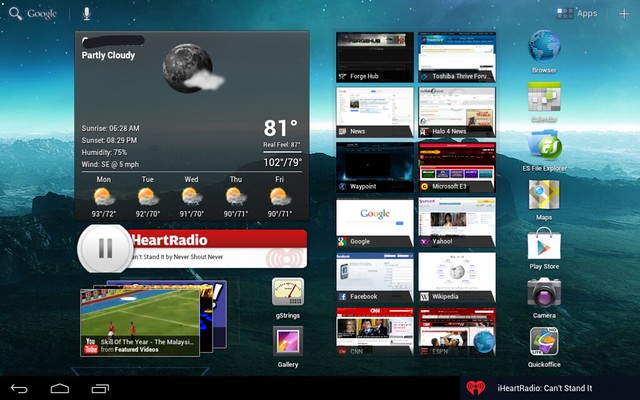Screen dimensions: 640x400
Task: Open the Microsoft E3 bookmark
Action: (x=457, y=167)
